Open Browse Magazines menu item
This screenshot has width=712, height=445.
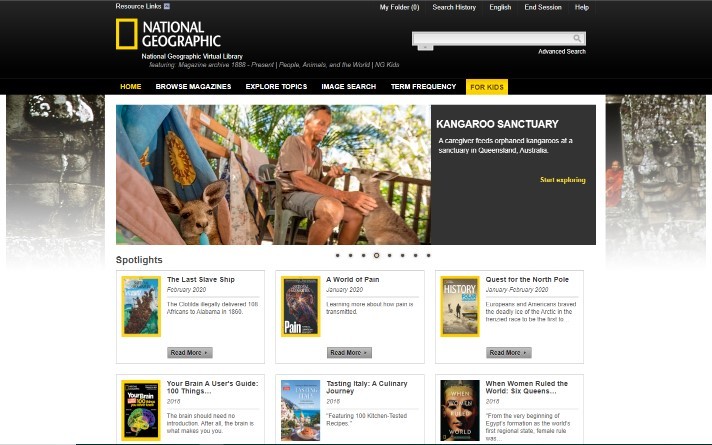tap(193, 87)
